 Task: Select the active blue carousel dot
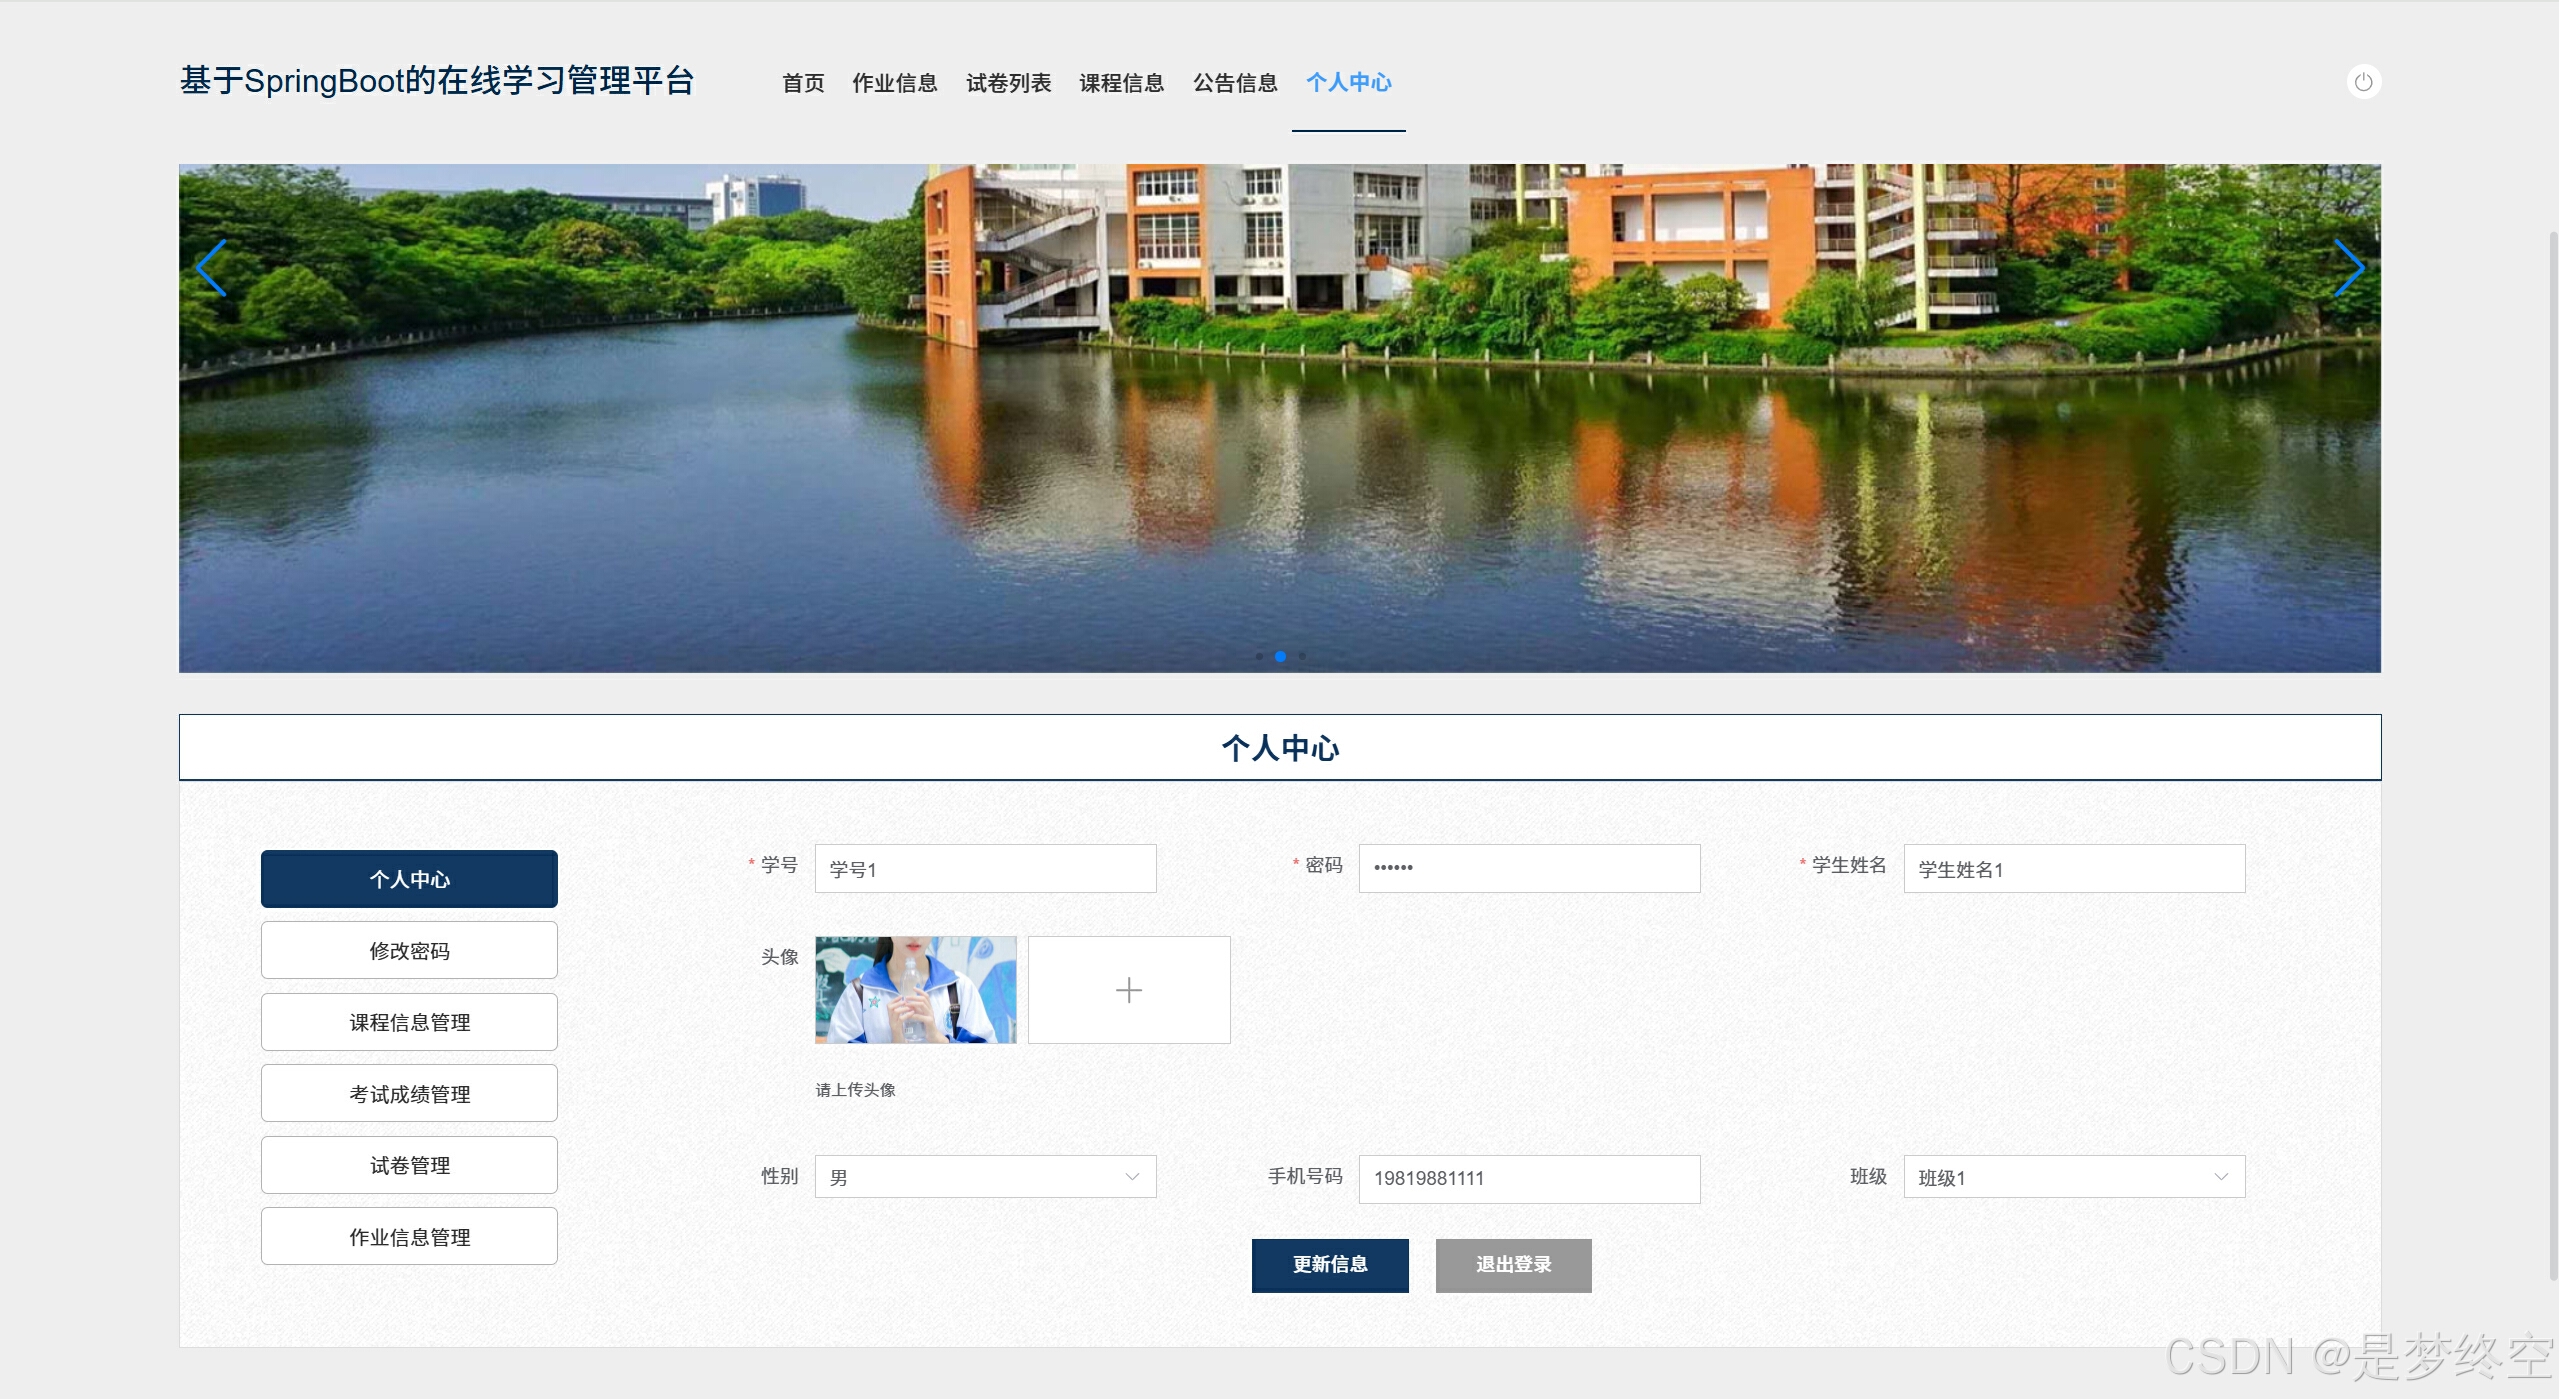coord(1280,656)
